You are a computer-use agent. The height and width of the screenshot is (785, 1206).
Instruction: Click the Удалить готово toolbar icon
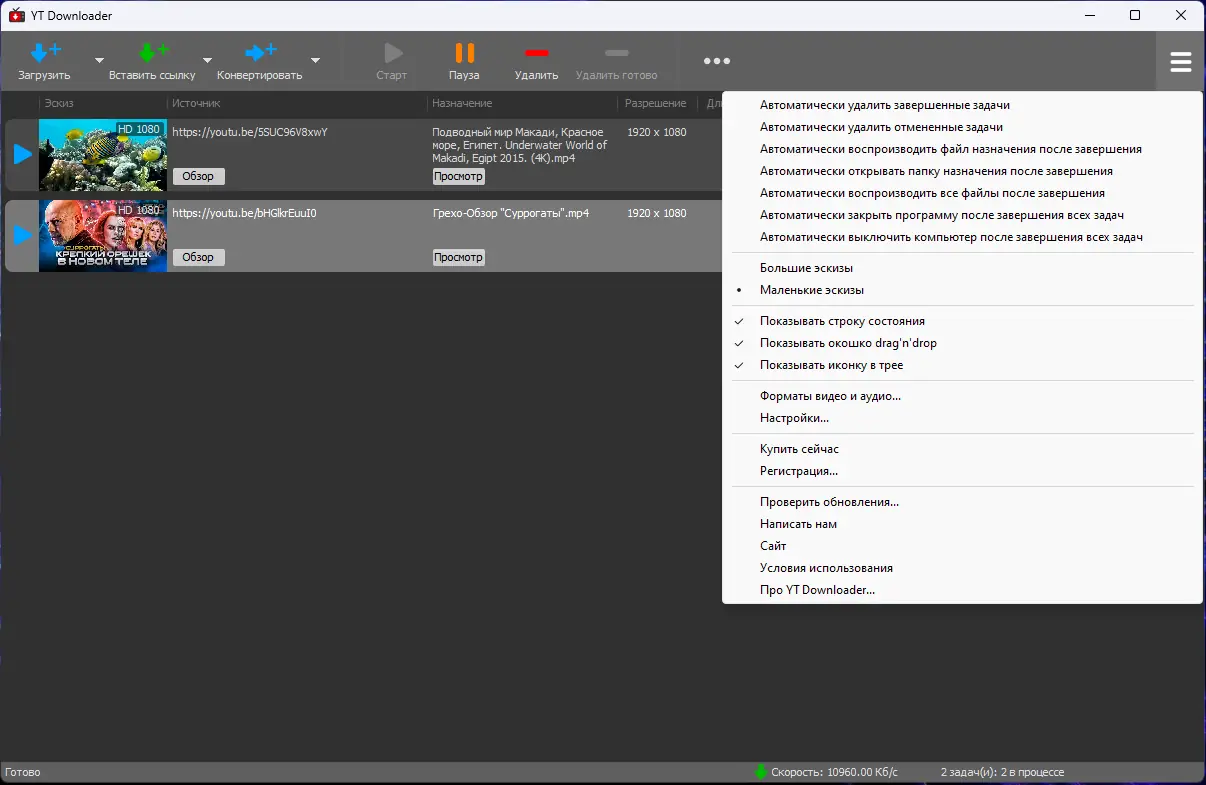tap(617, 53)
